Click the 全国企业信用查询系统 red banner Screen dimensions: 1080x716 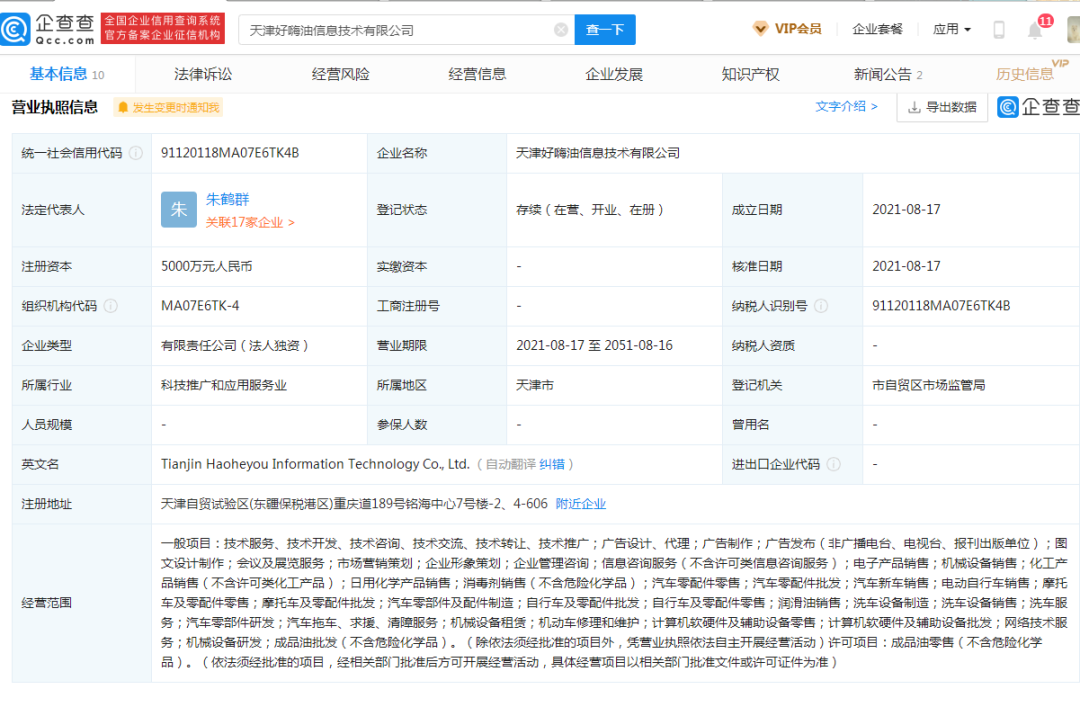point(163,28)
